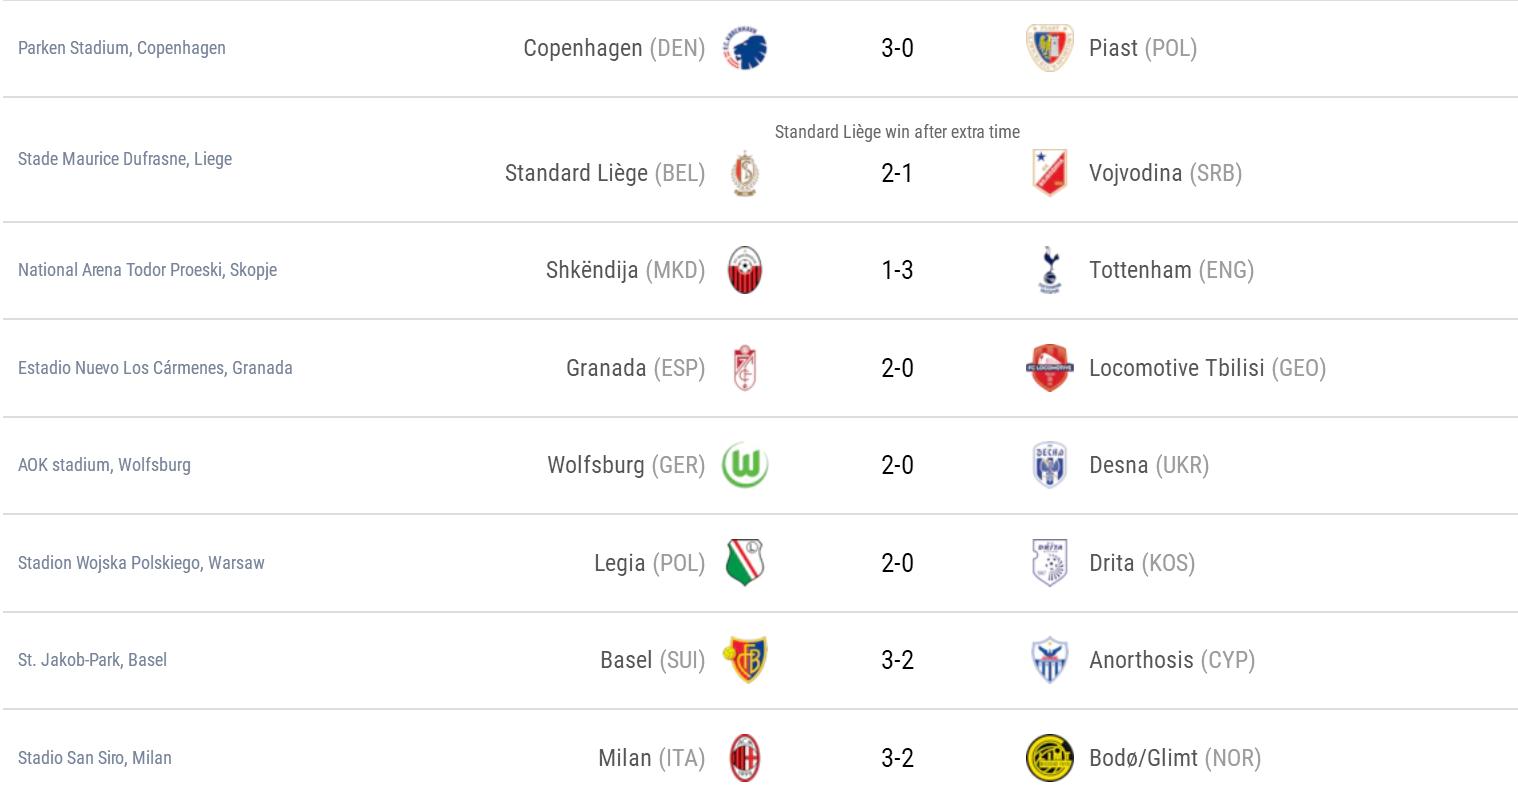Open the Copenhagen vs Piast 3-0 score
1518x794 pixels.
point(897,48)
